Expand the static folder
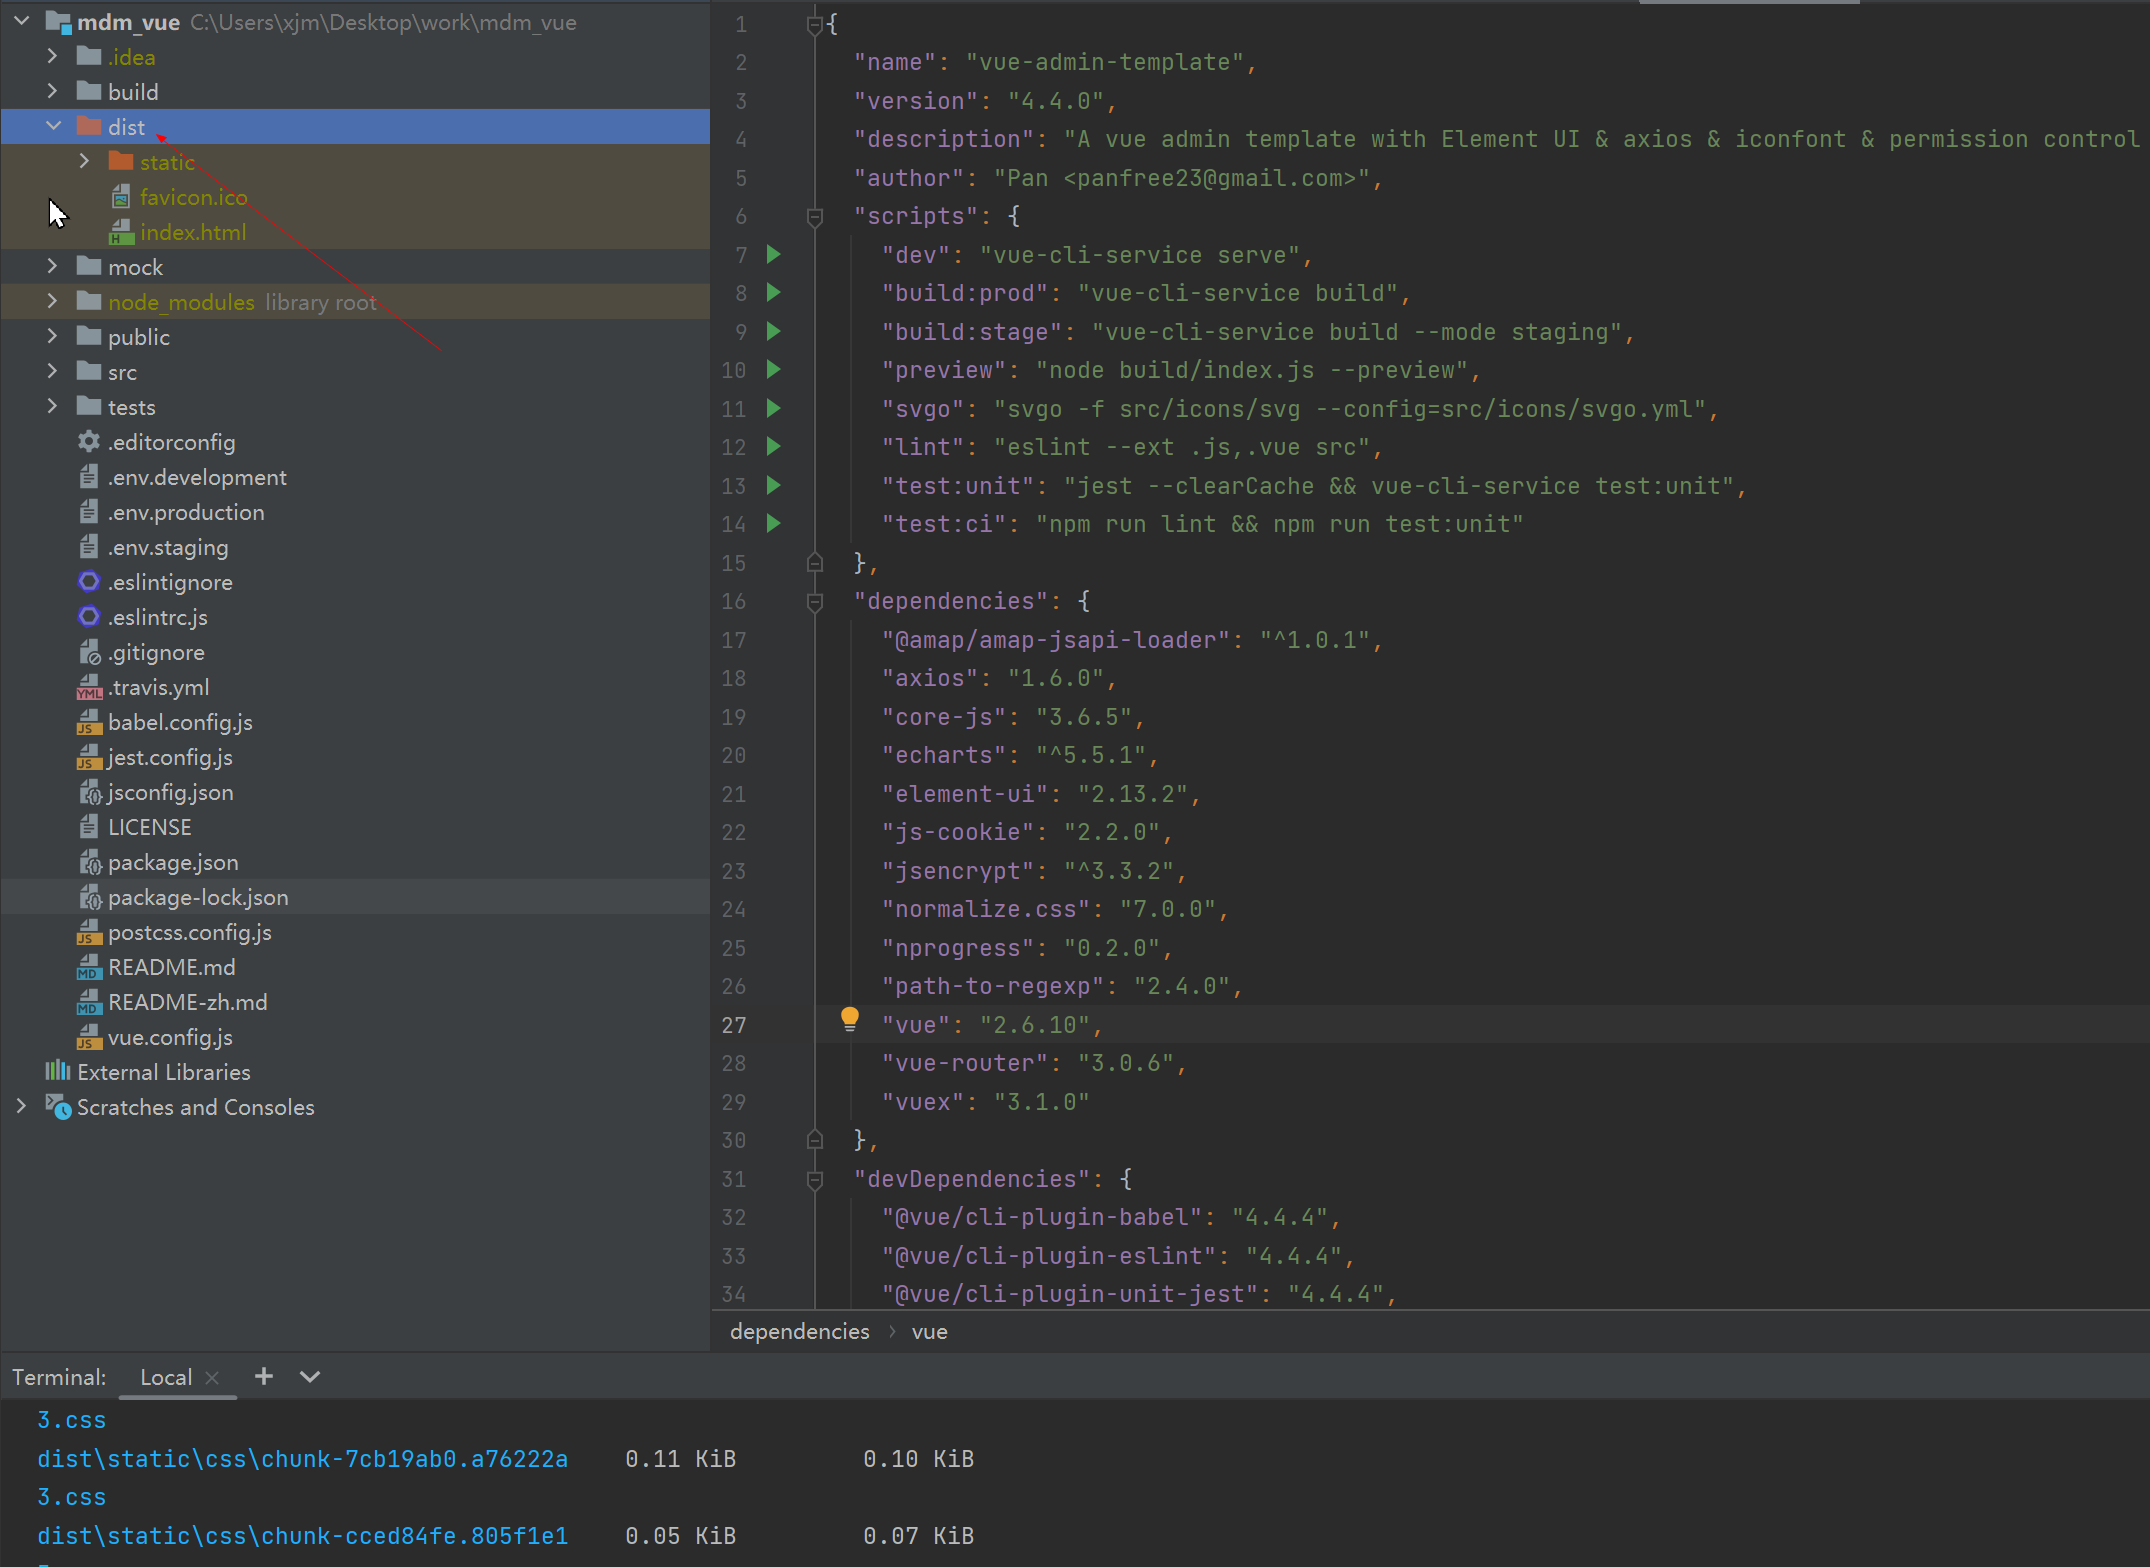 [85, 161]
